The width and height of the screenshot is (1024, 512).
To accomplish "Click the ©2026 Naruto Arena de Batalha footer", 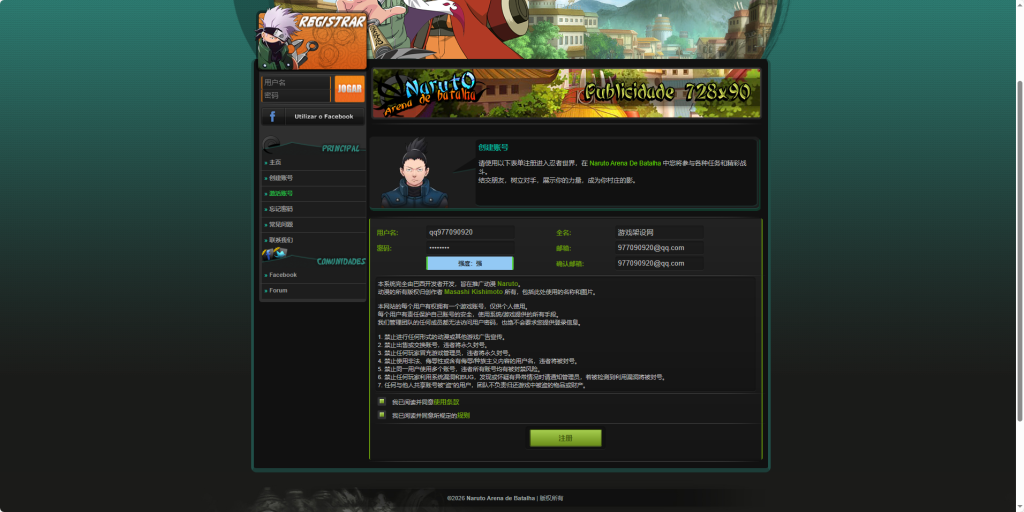I will pyautogui.click(x=505, y=498).
